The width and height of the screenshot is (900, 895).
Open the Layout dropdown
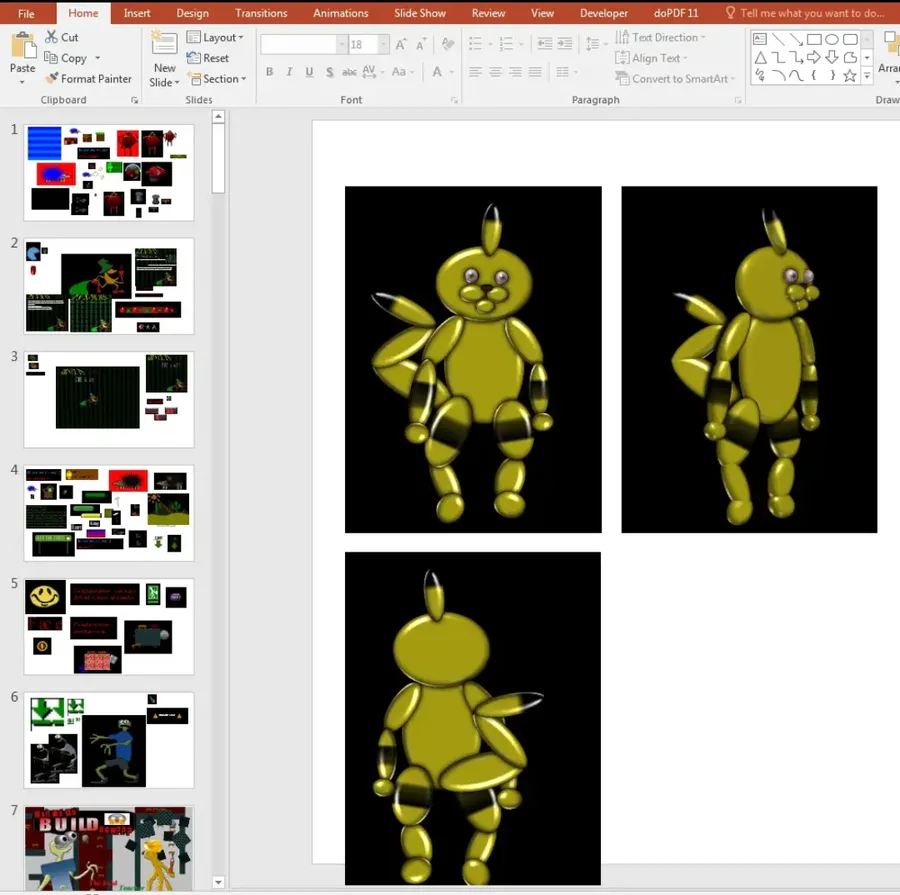click(215, 37)
